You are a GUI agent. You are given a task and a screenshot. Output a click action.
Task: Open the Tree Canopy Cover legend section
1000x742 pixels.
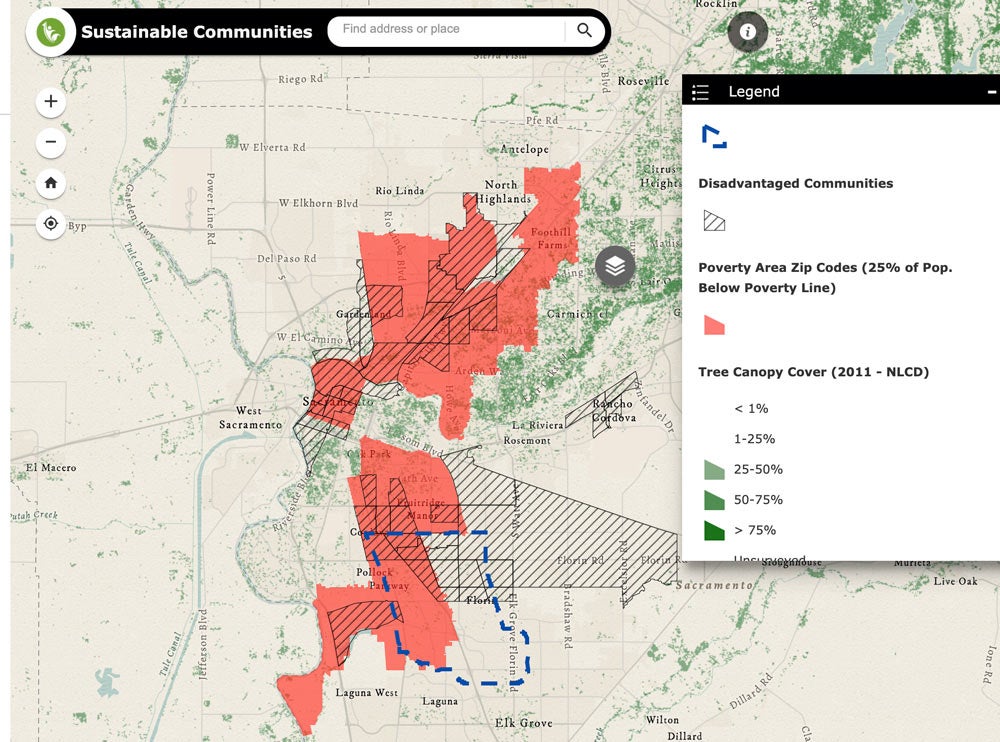point(812,371)
